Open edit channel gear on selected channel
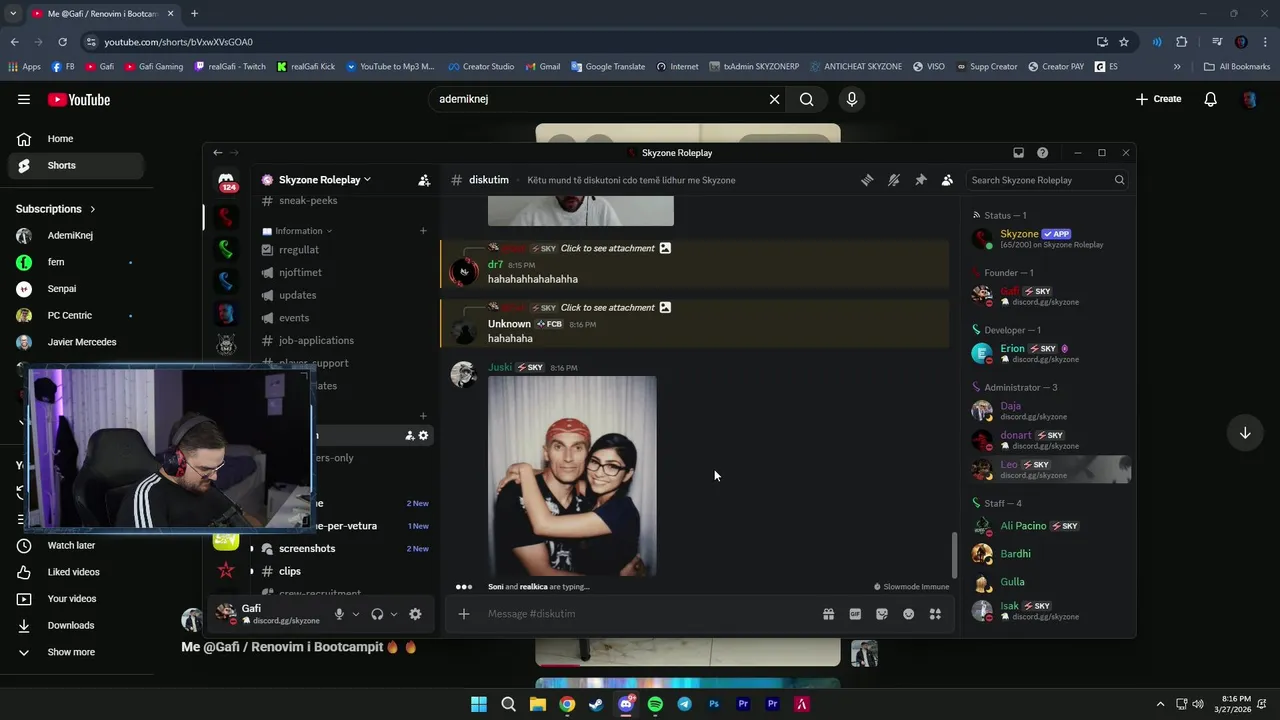This screenshot has height=720, width=1280. (423, 435)
